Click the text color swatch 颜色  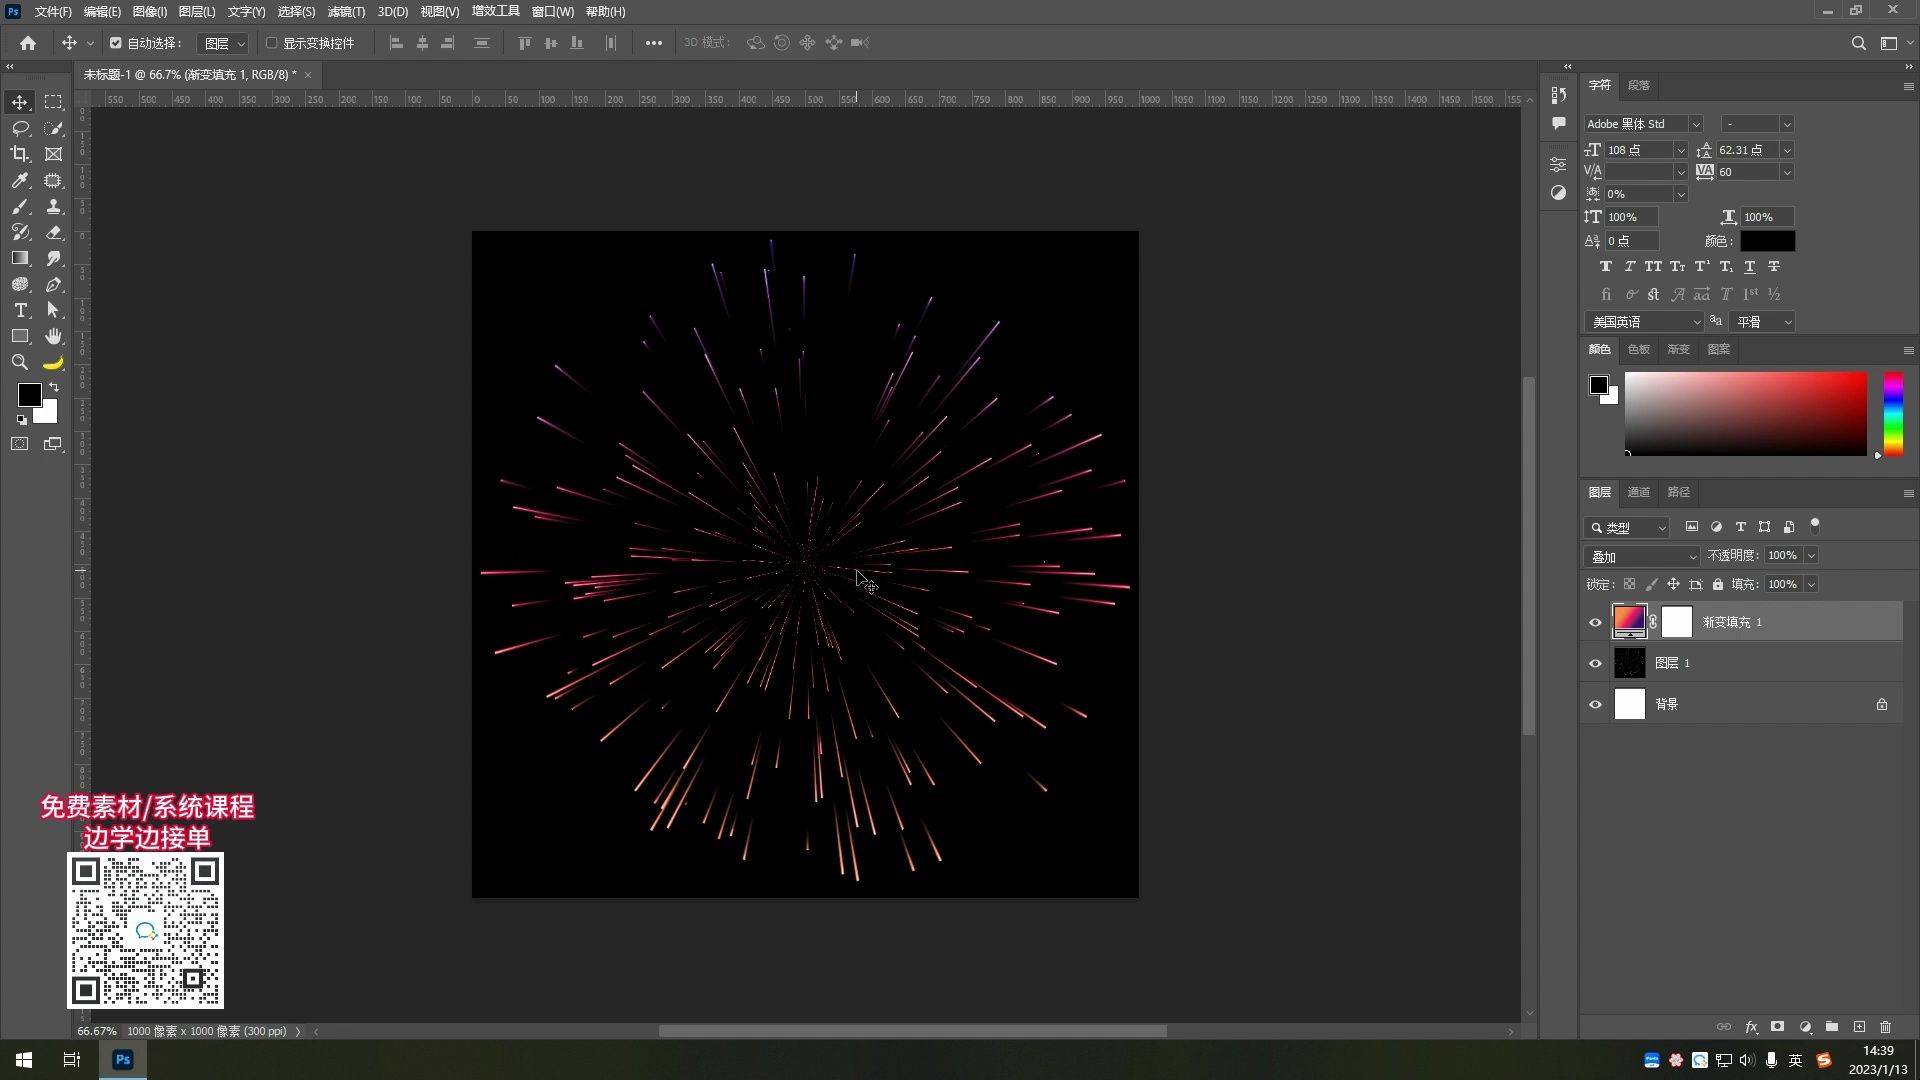[1767, 241]
